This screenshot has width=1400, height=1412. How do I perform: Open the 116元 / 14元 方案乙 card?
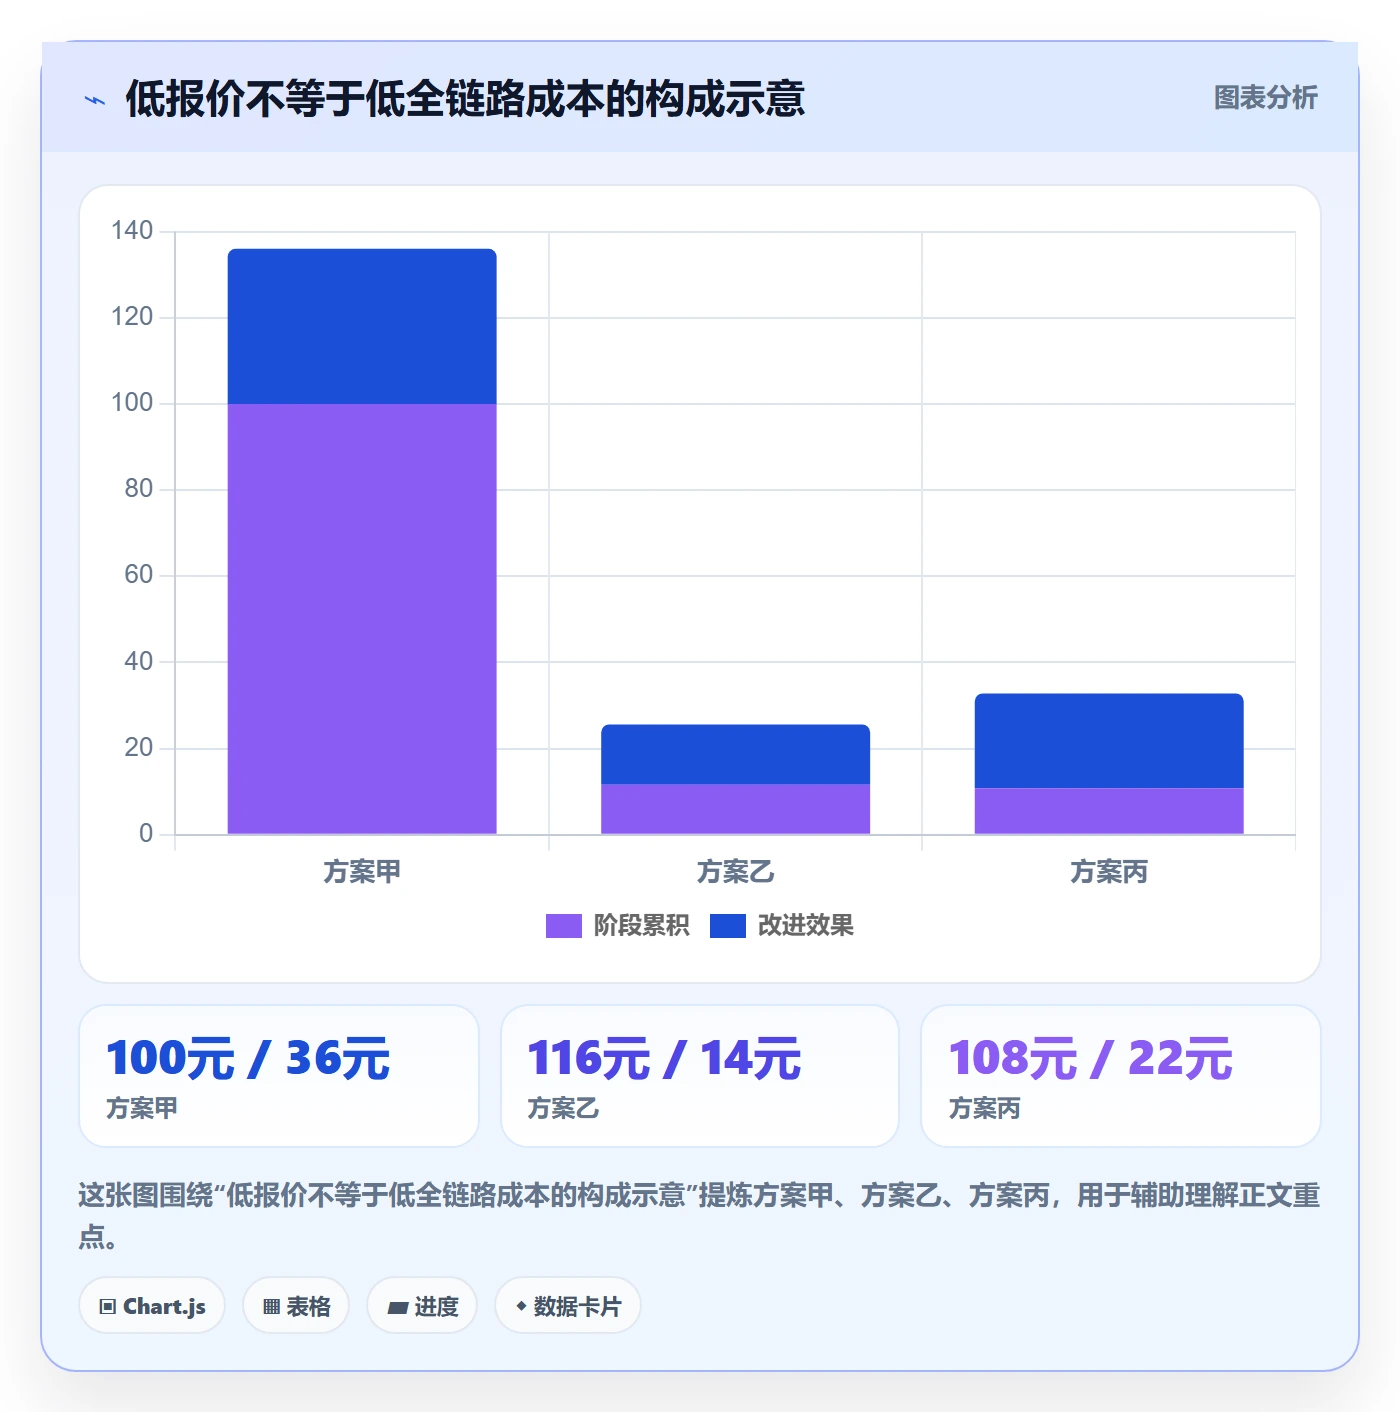(700, 1076)
